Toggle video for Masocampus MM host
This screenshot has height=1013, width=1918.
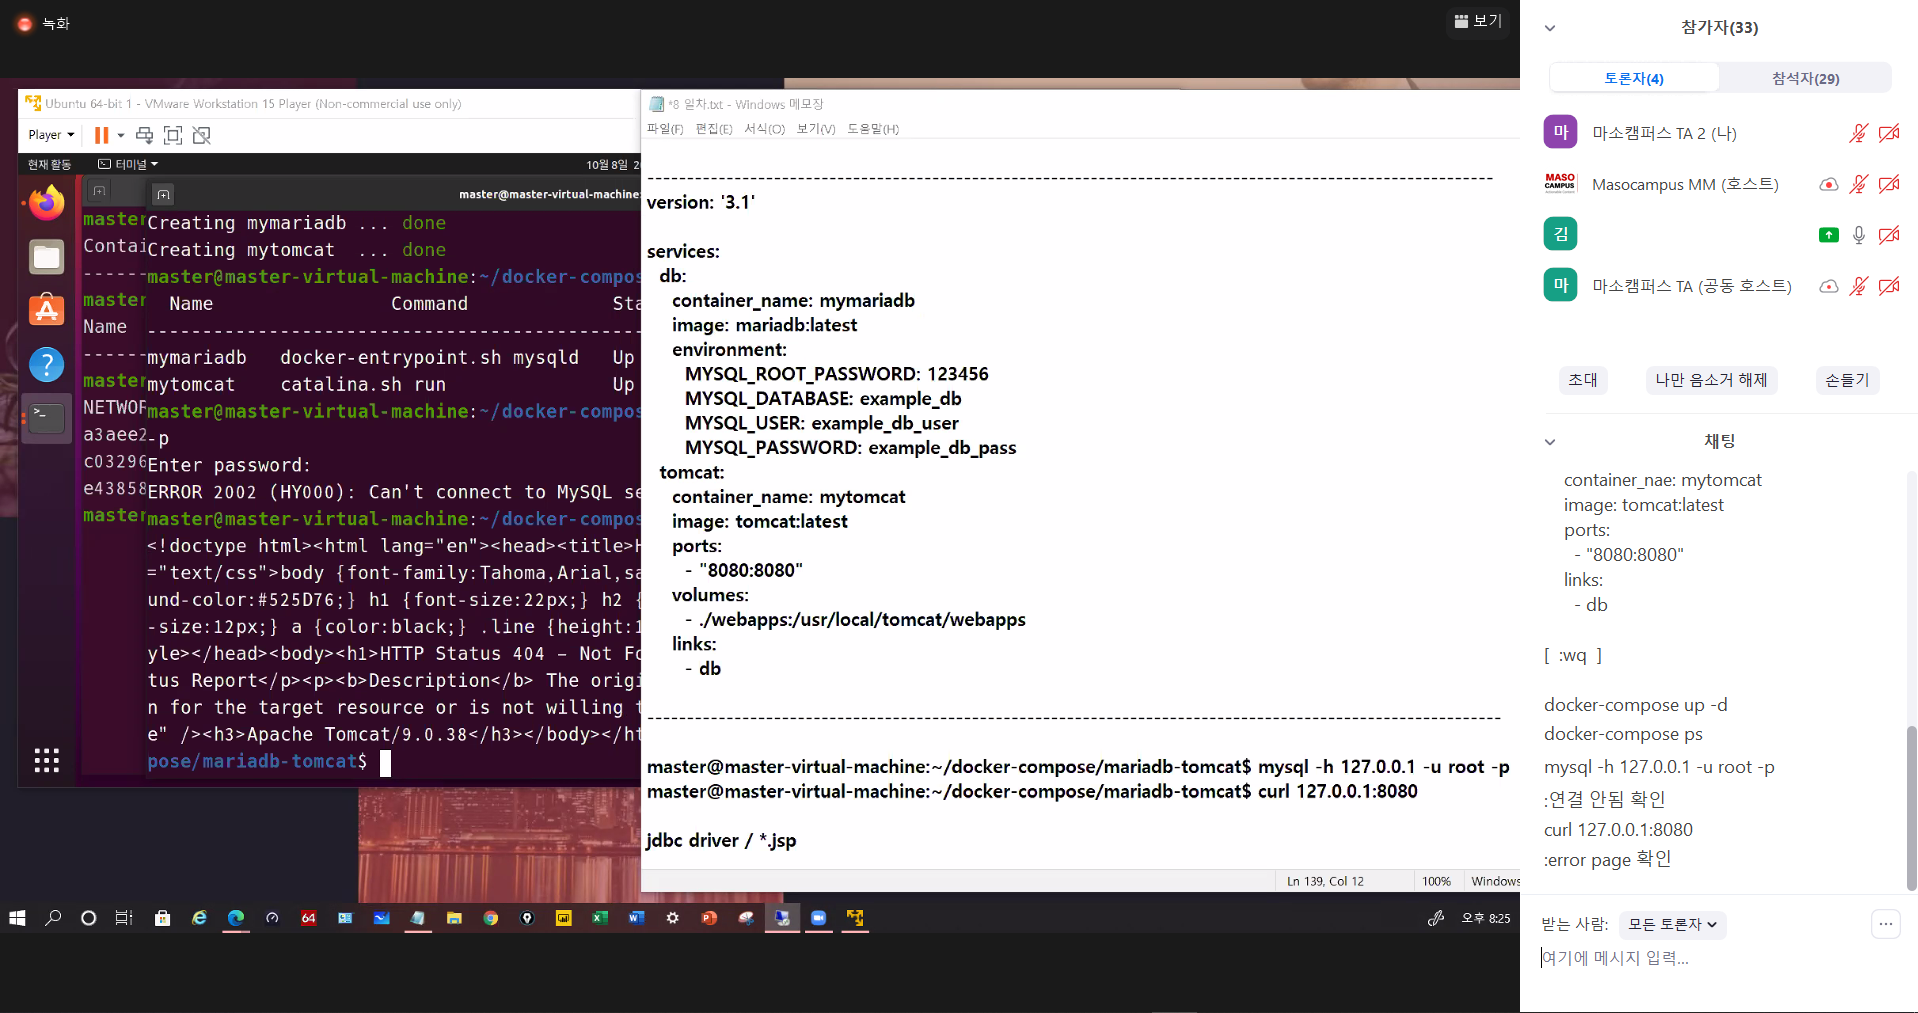pyautogui.click(x=1888, y=184)
